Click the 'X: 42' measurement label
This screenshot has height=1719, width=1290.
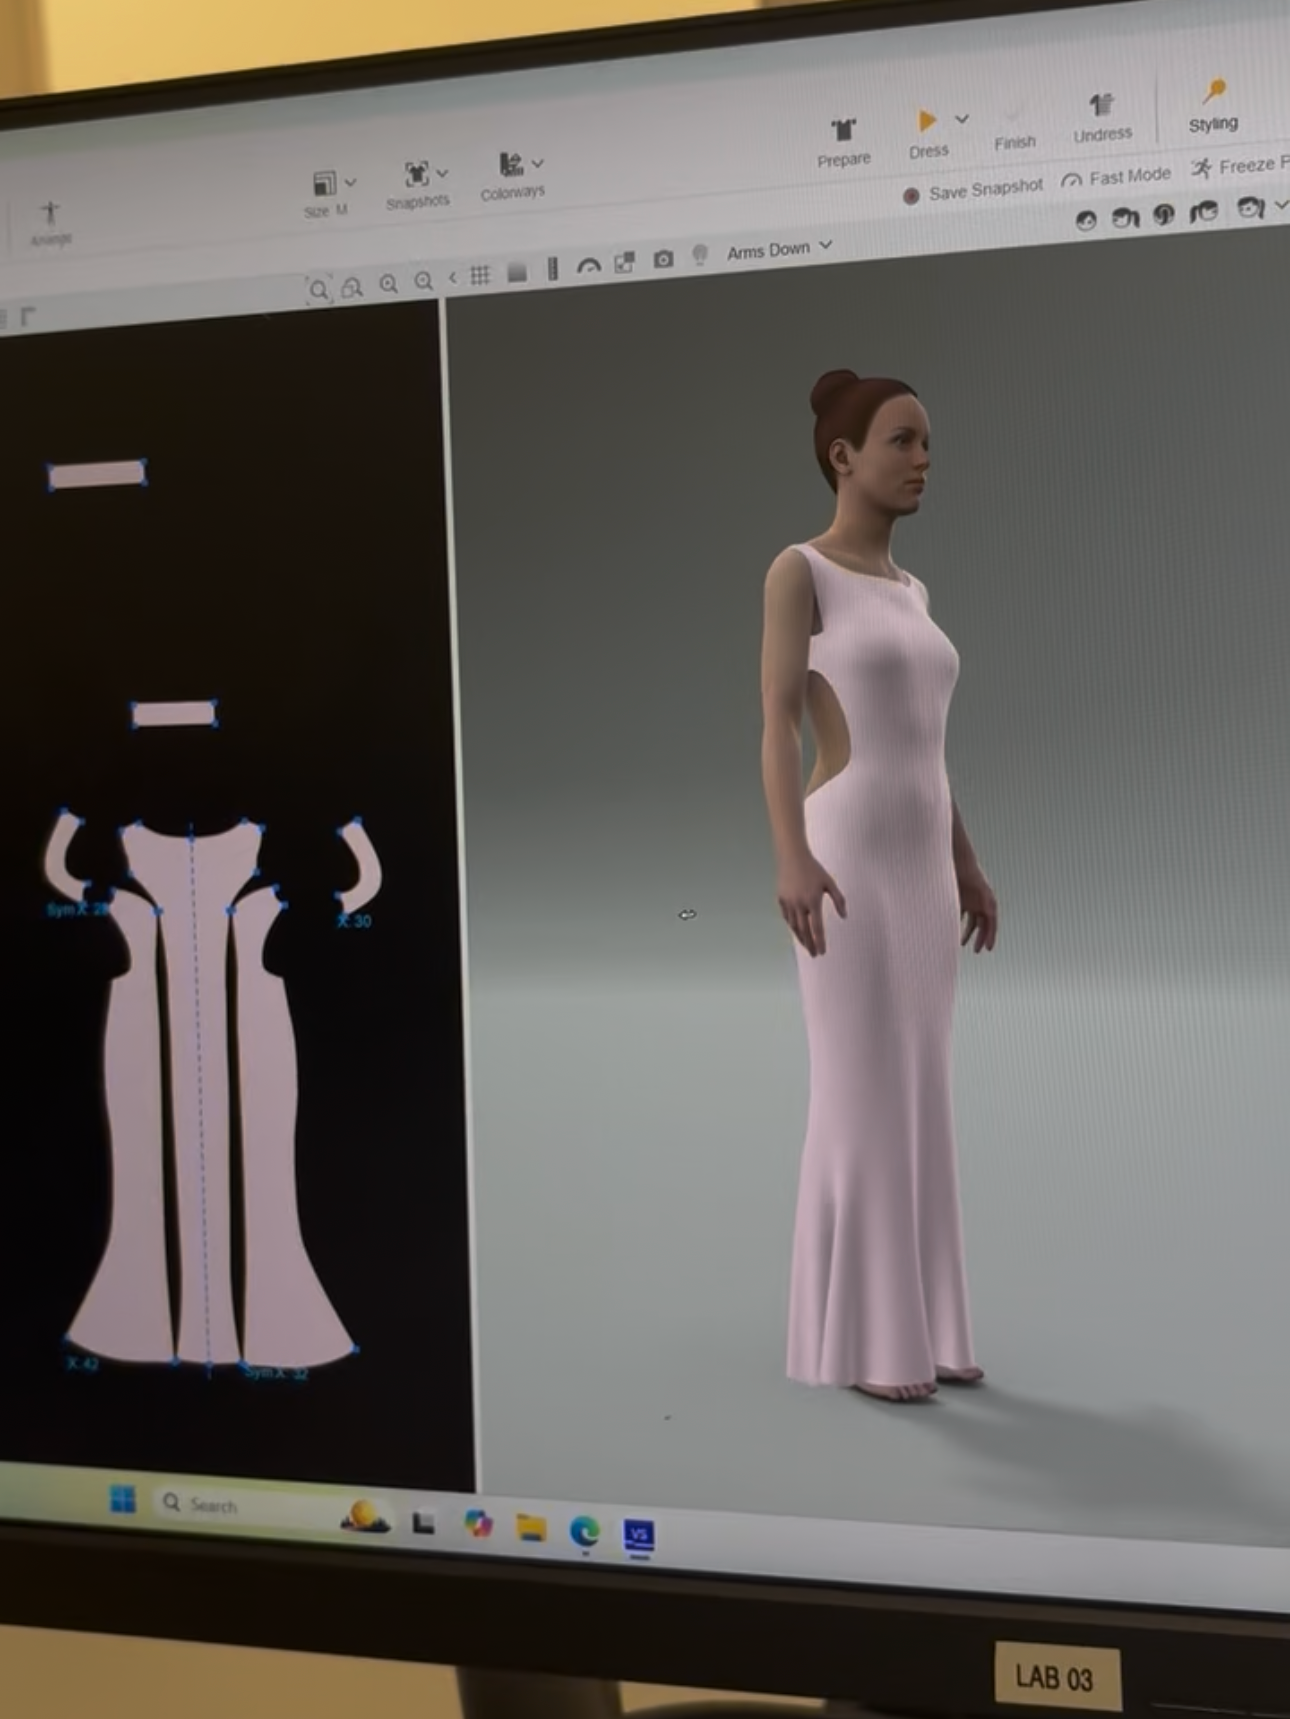click(82, 1364)
